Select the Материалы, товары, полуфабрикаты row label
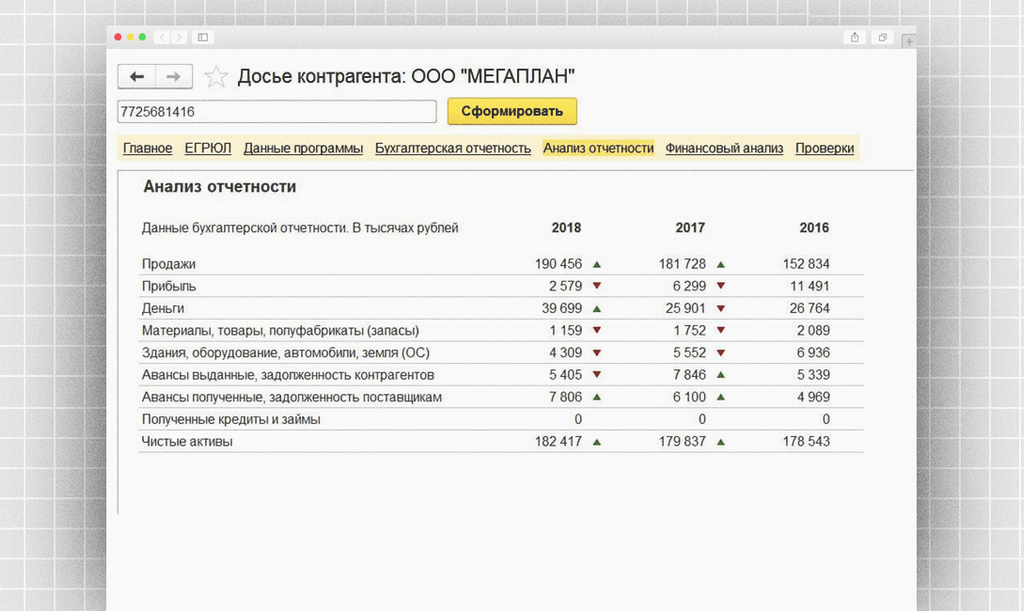The width and height of the screenshot is (1024, 611). (x=280, y=331)
